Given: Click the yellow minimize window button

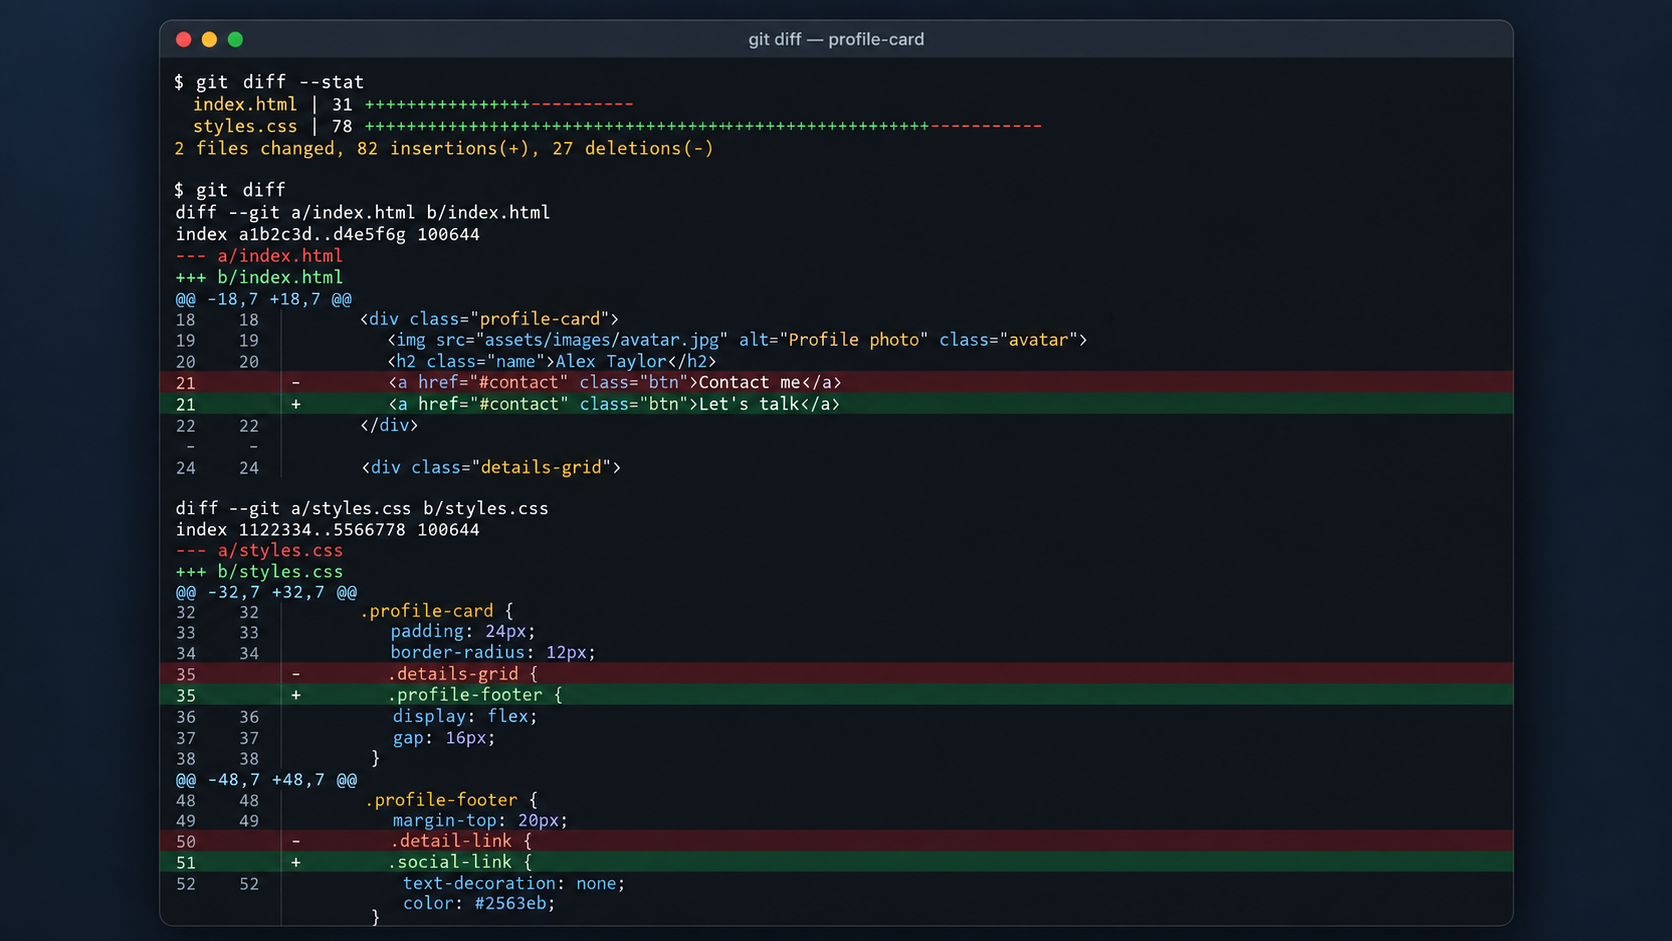Looking at the screenshot, I should [209, 39].
